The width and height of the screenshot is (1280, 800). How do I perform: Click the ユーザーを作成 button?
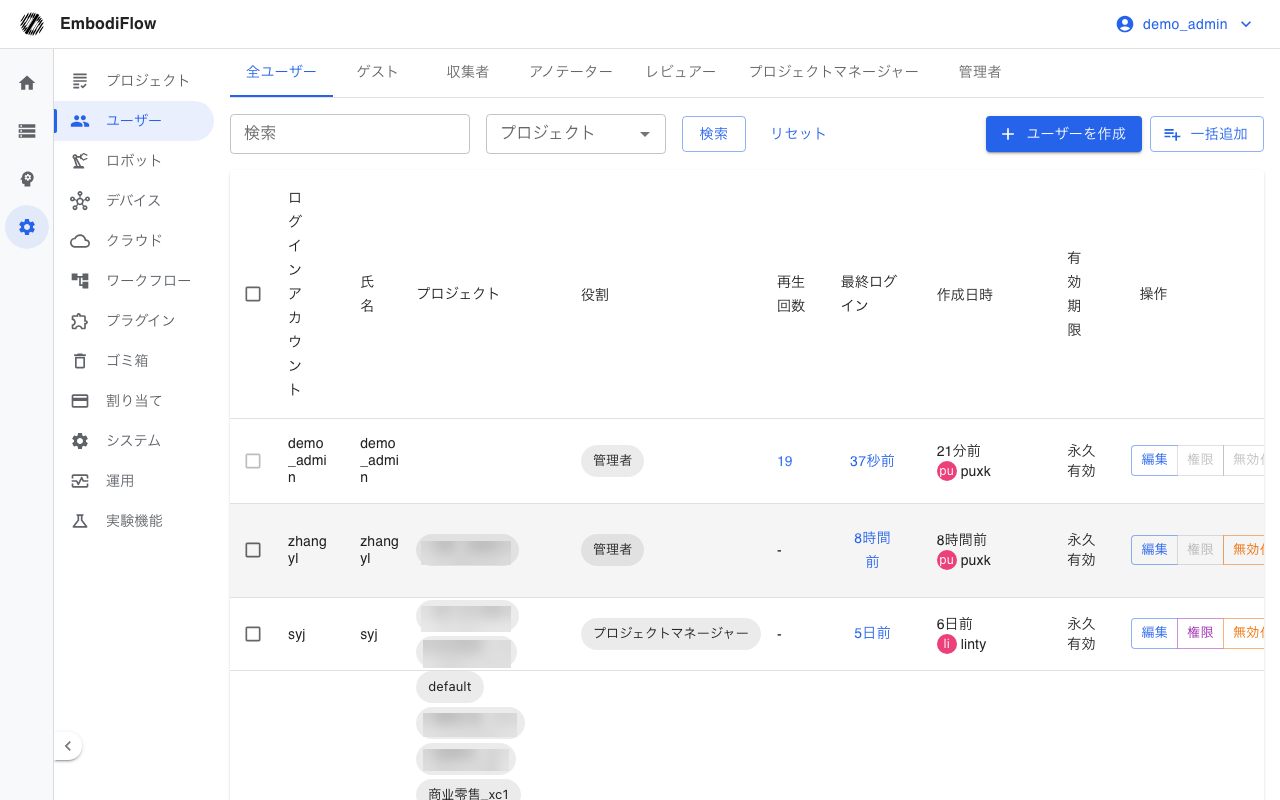(x=1064, y=134)
